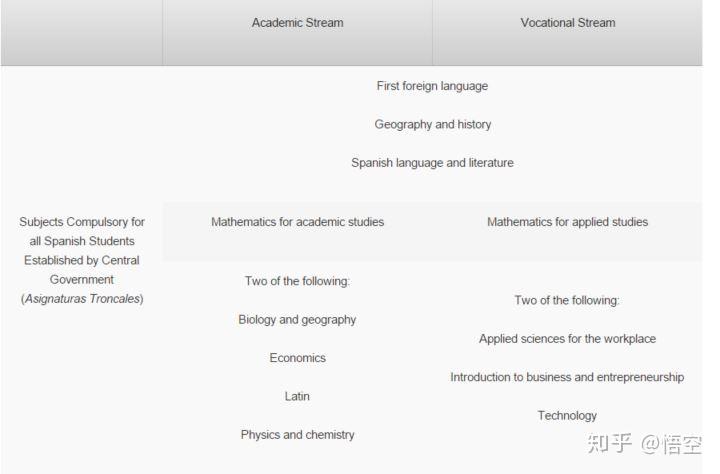
Task: Click Two of the following under Academic
Action: click(x=297, y=281)
